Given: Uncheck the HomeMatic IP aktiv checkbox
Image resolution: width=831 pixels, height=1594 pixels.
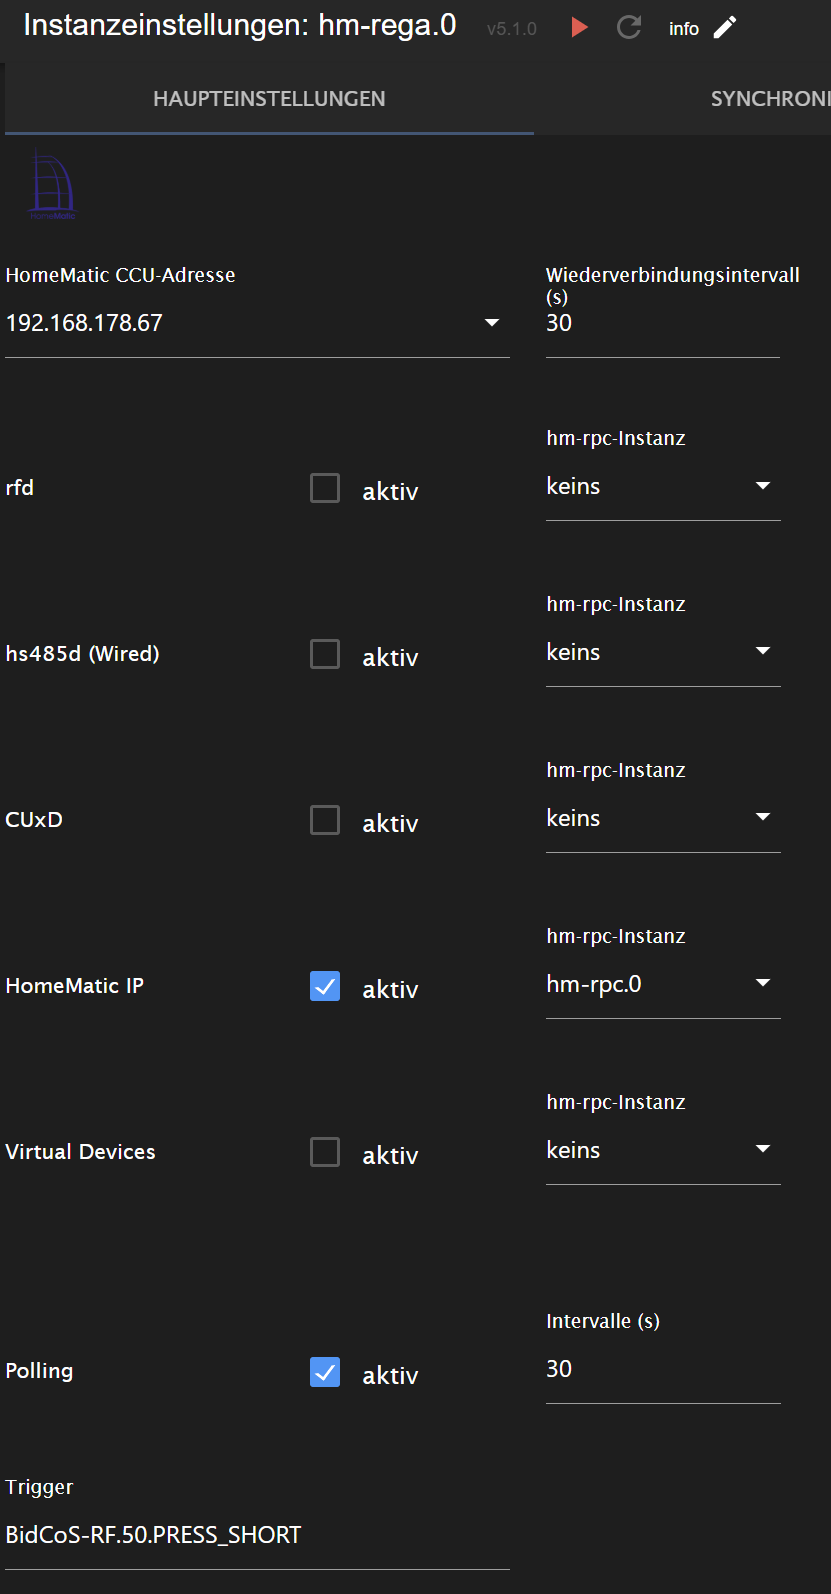Looking at the screenshot, I should point(325,986).
